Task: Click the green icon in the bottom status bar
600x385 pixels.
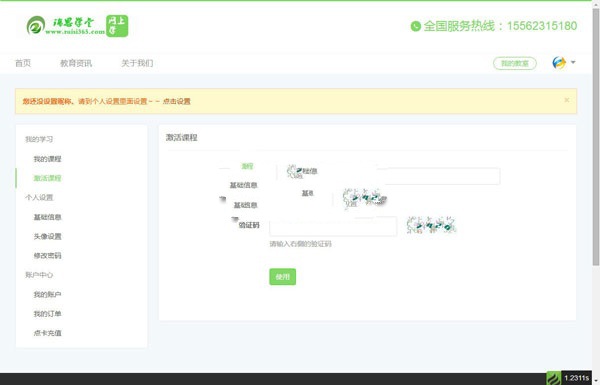Action: [553, 378]
